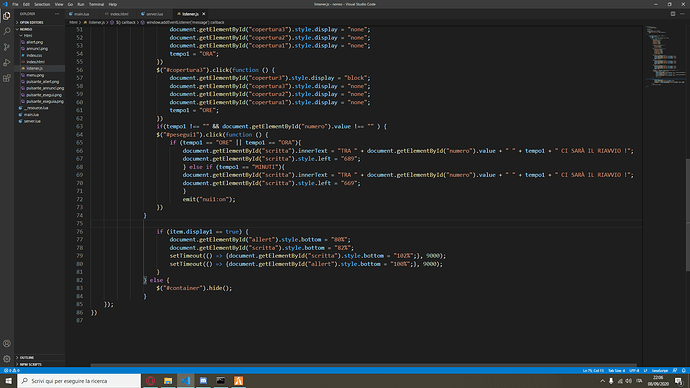Open the Run menu

pos(81,4)
